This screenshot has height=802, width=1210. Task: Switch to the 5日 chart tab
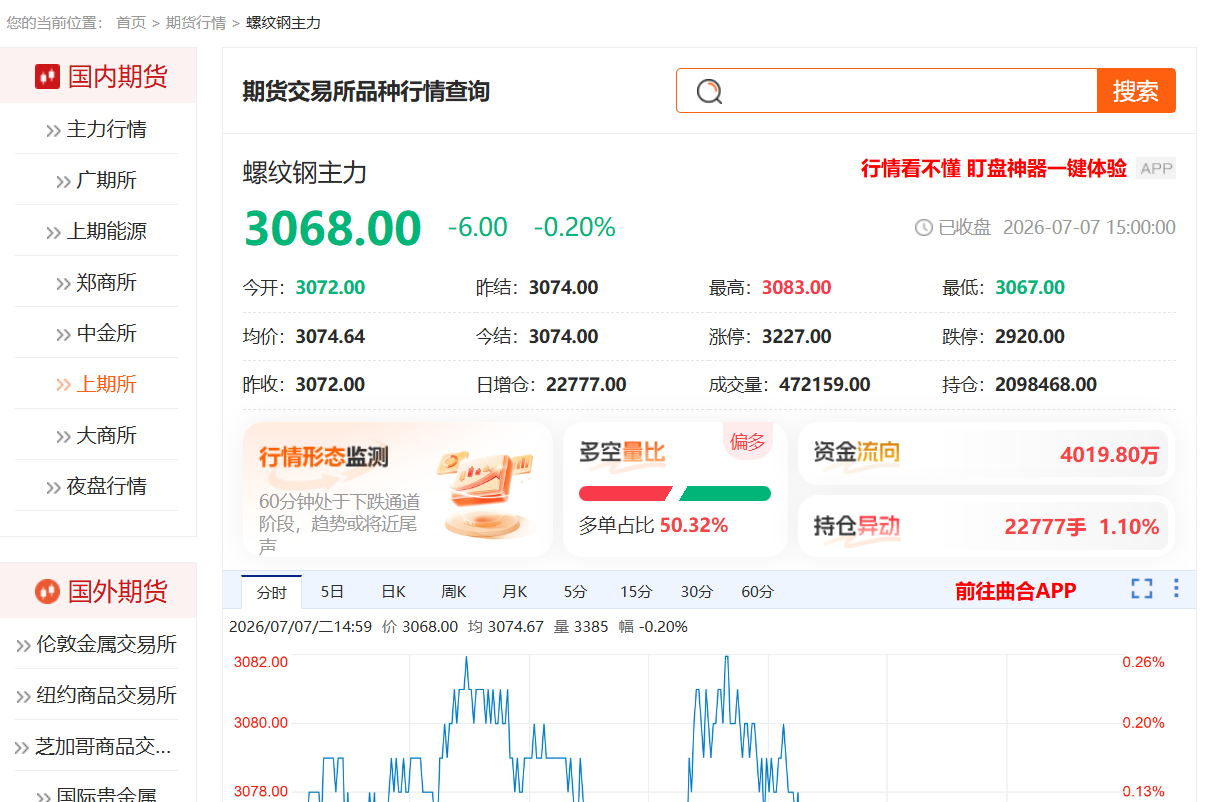pyautogui.click(x=332, y=591)
